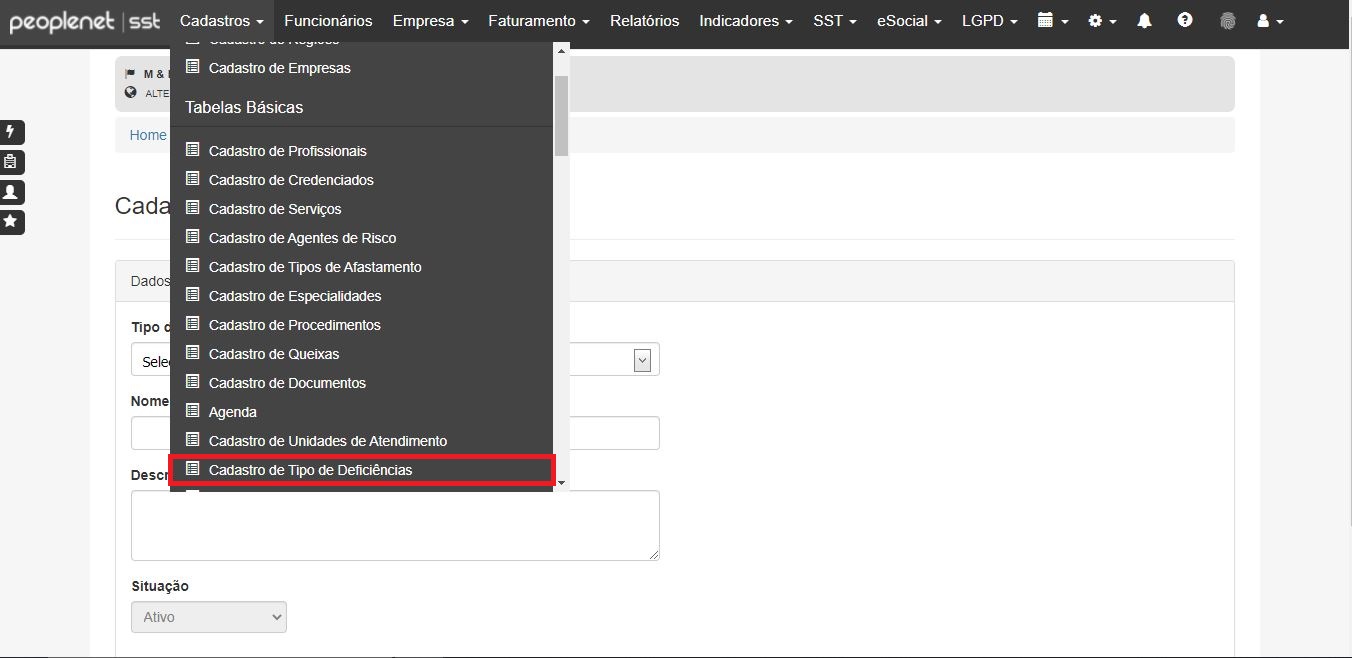Click icon beside Cadastro de Serviços
The width and height of the screenshot is (1352, 658).
coord(193,208)
